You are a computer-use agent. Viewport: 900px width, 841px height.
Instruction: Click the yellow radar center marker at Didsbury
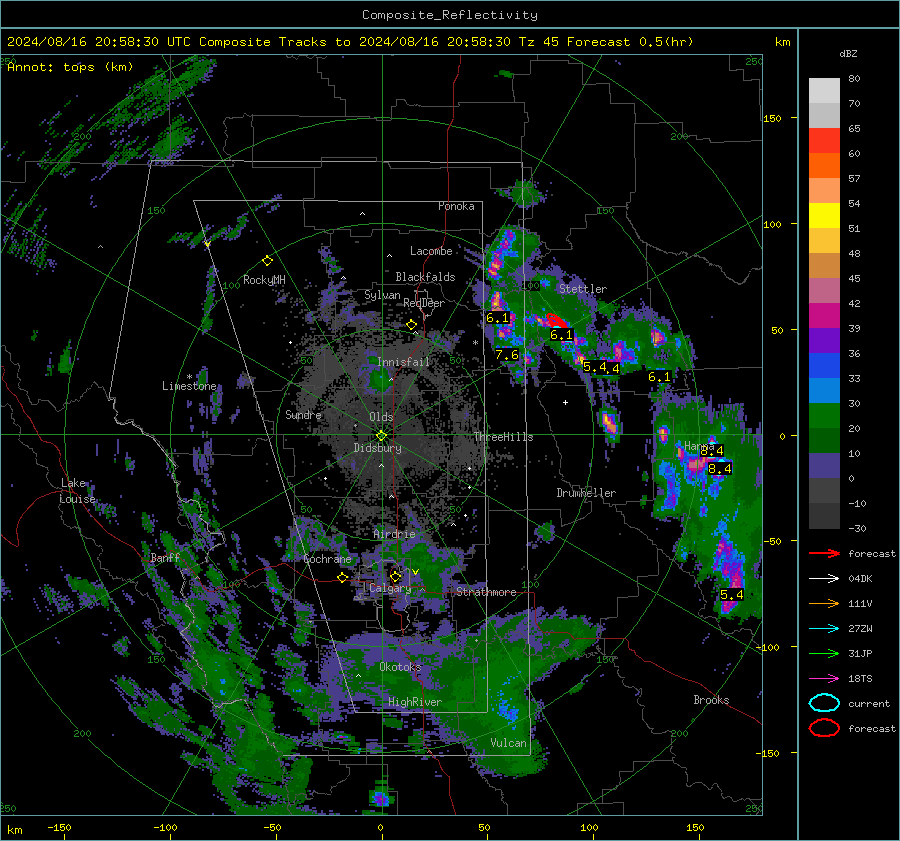381,436
